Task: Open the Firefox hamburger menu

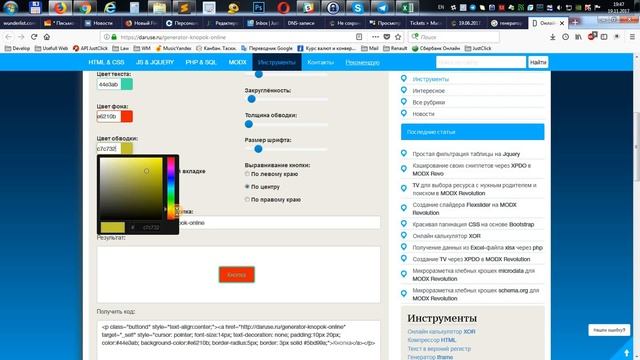Action: pyautogui.click(x=632, y=37)
